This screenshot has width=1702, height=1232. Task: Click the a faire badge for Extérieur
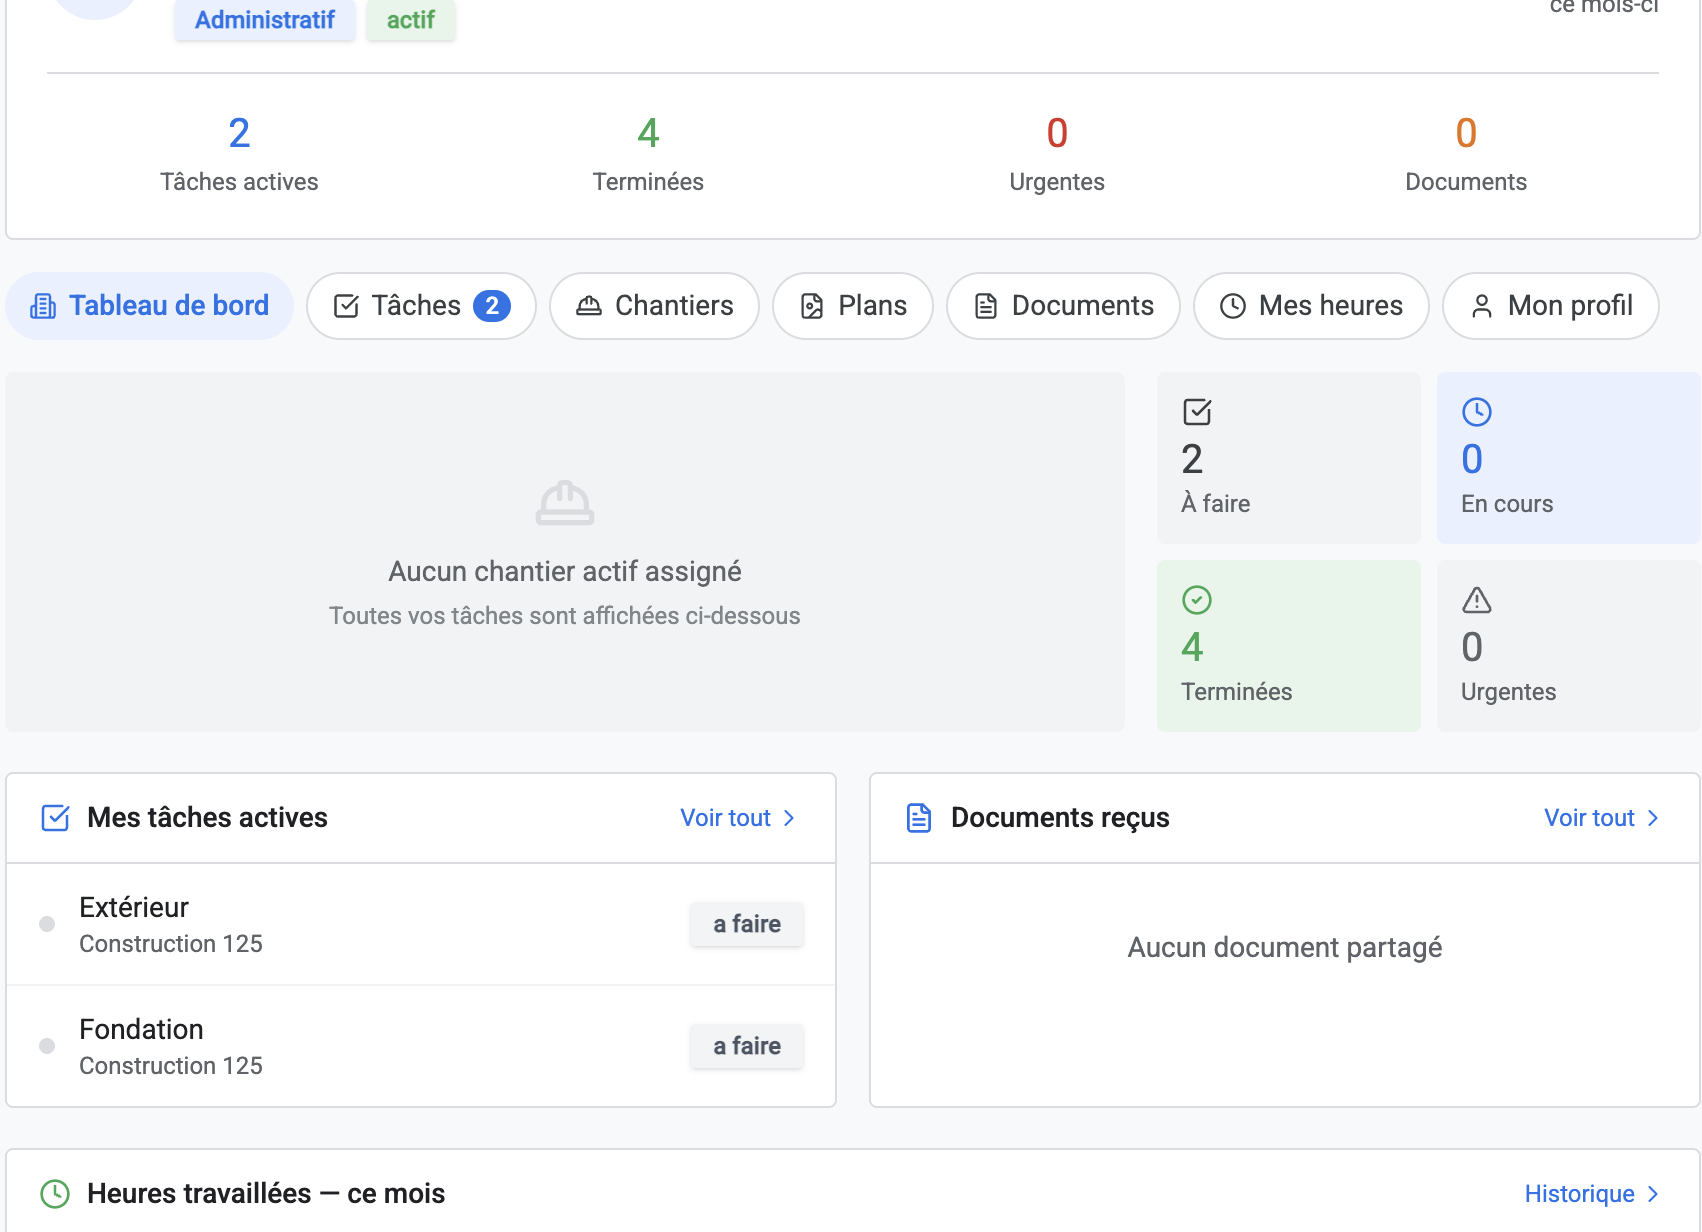pyautogui.click(x=747, y=924)
